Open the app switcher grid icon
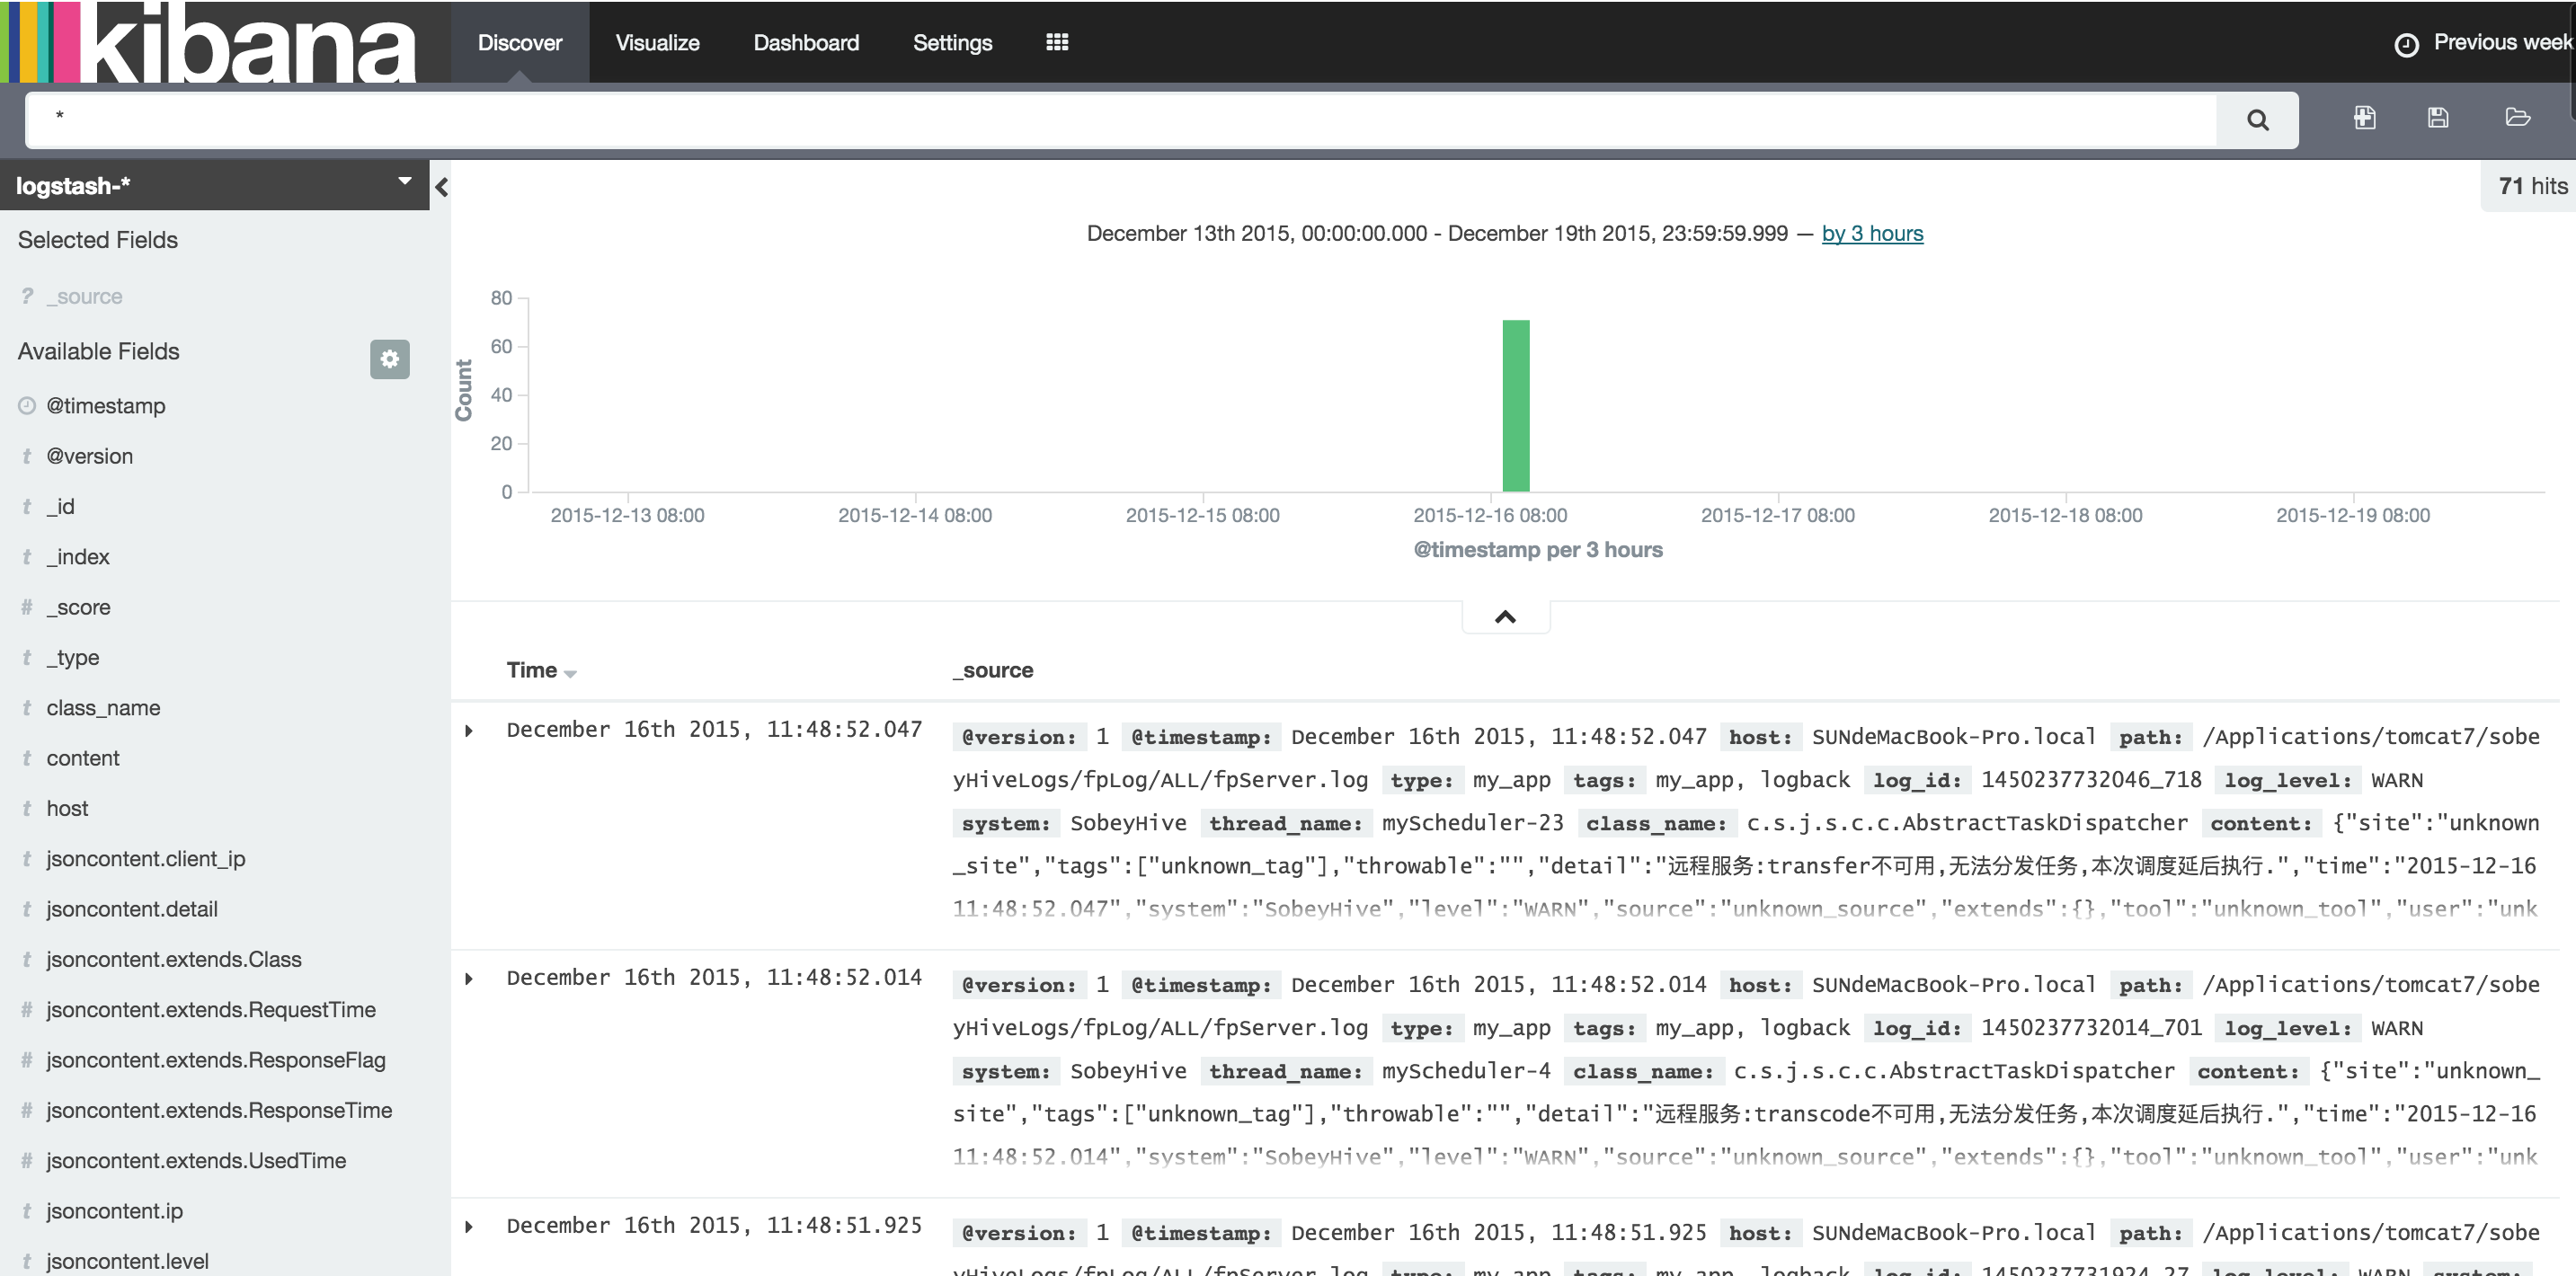 click(1057, 42)
